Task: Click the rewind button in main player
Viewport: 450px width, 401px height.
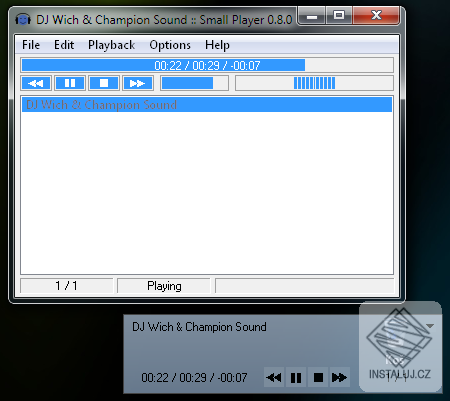Action: tap(36, 83)
